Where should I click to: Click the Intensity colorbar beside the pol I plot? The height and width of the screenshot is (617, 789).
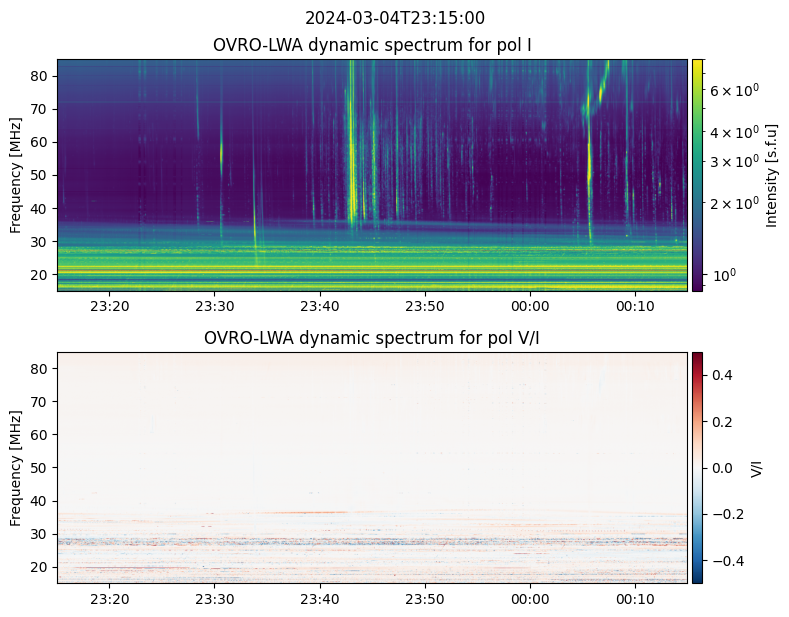pos(697,175)
